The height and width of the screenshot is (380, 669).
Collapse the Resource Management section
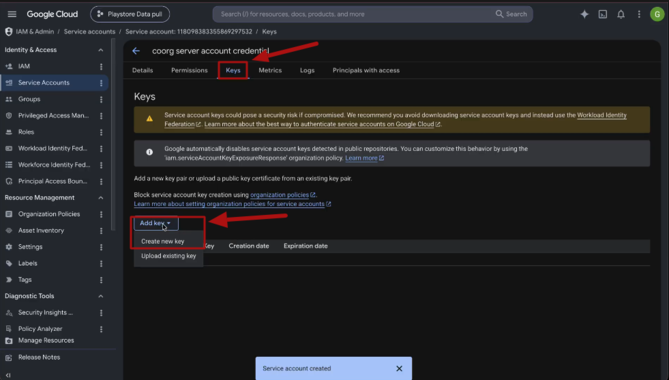coord(100,198)
